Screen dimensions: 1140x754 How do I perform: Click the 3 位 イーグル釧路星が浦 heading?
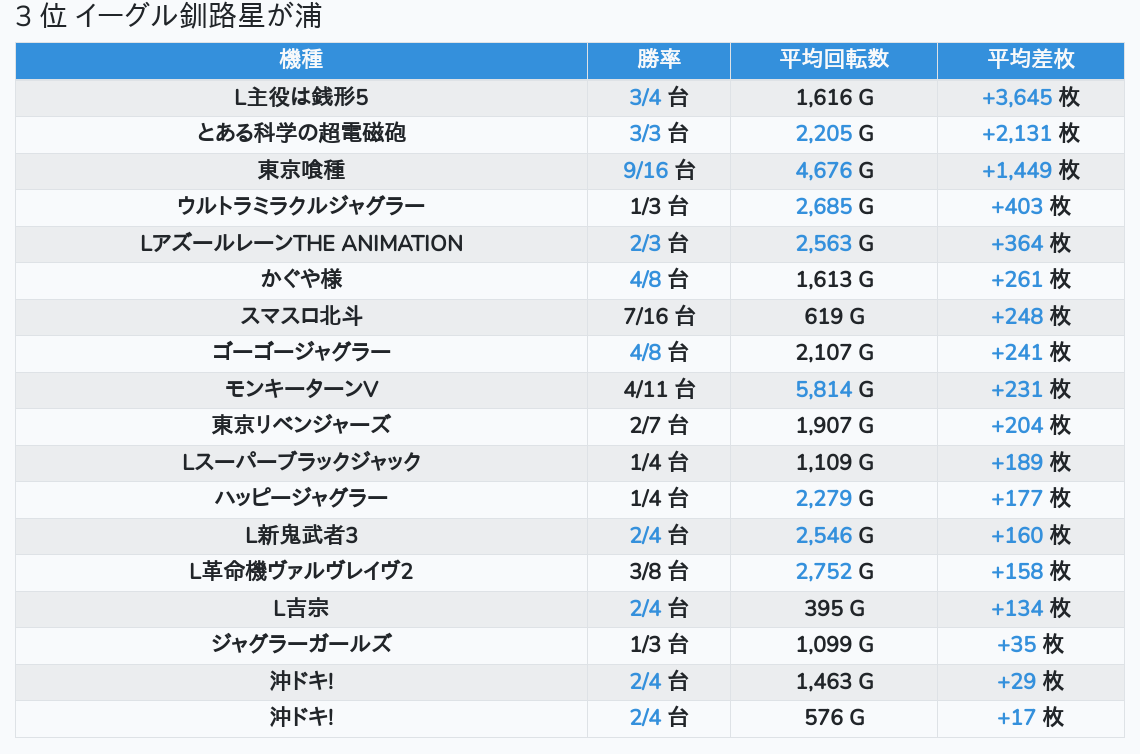click(x=168, y=17)
